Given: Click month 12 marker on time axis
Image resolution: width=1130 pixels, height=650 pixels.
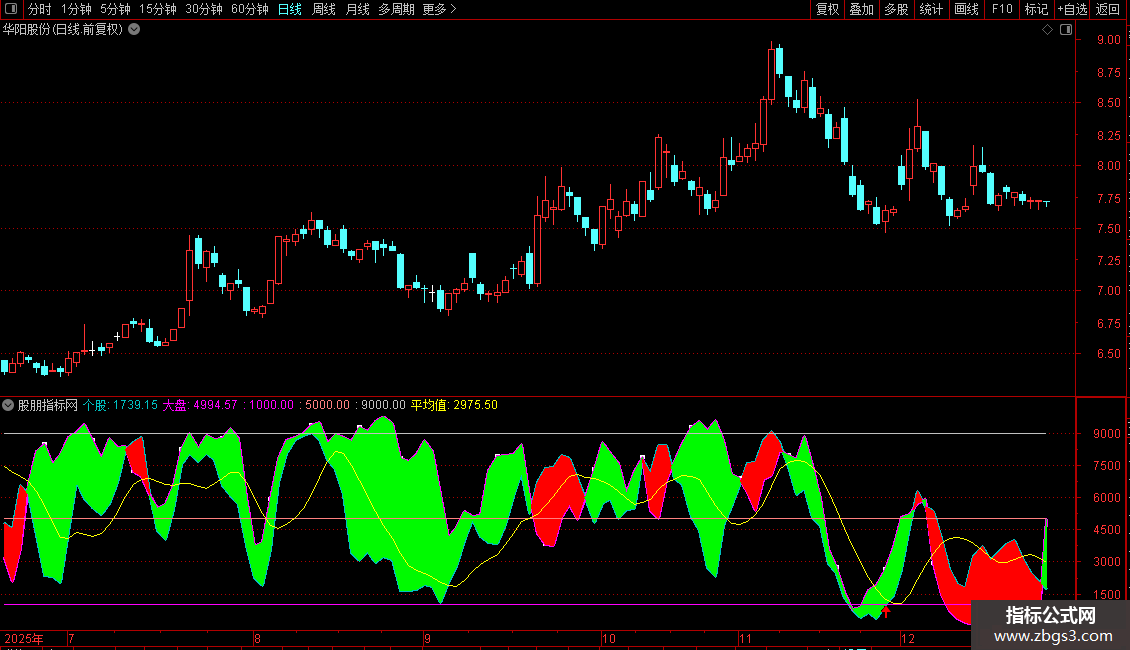Looking at the screenshot, I should point(908,638).
